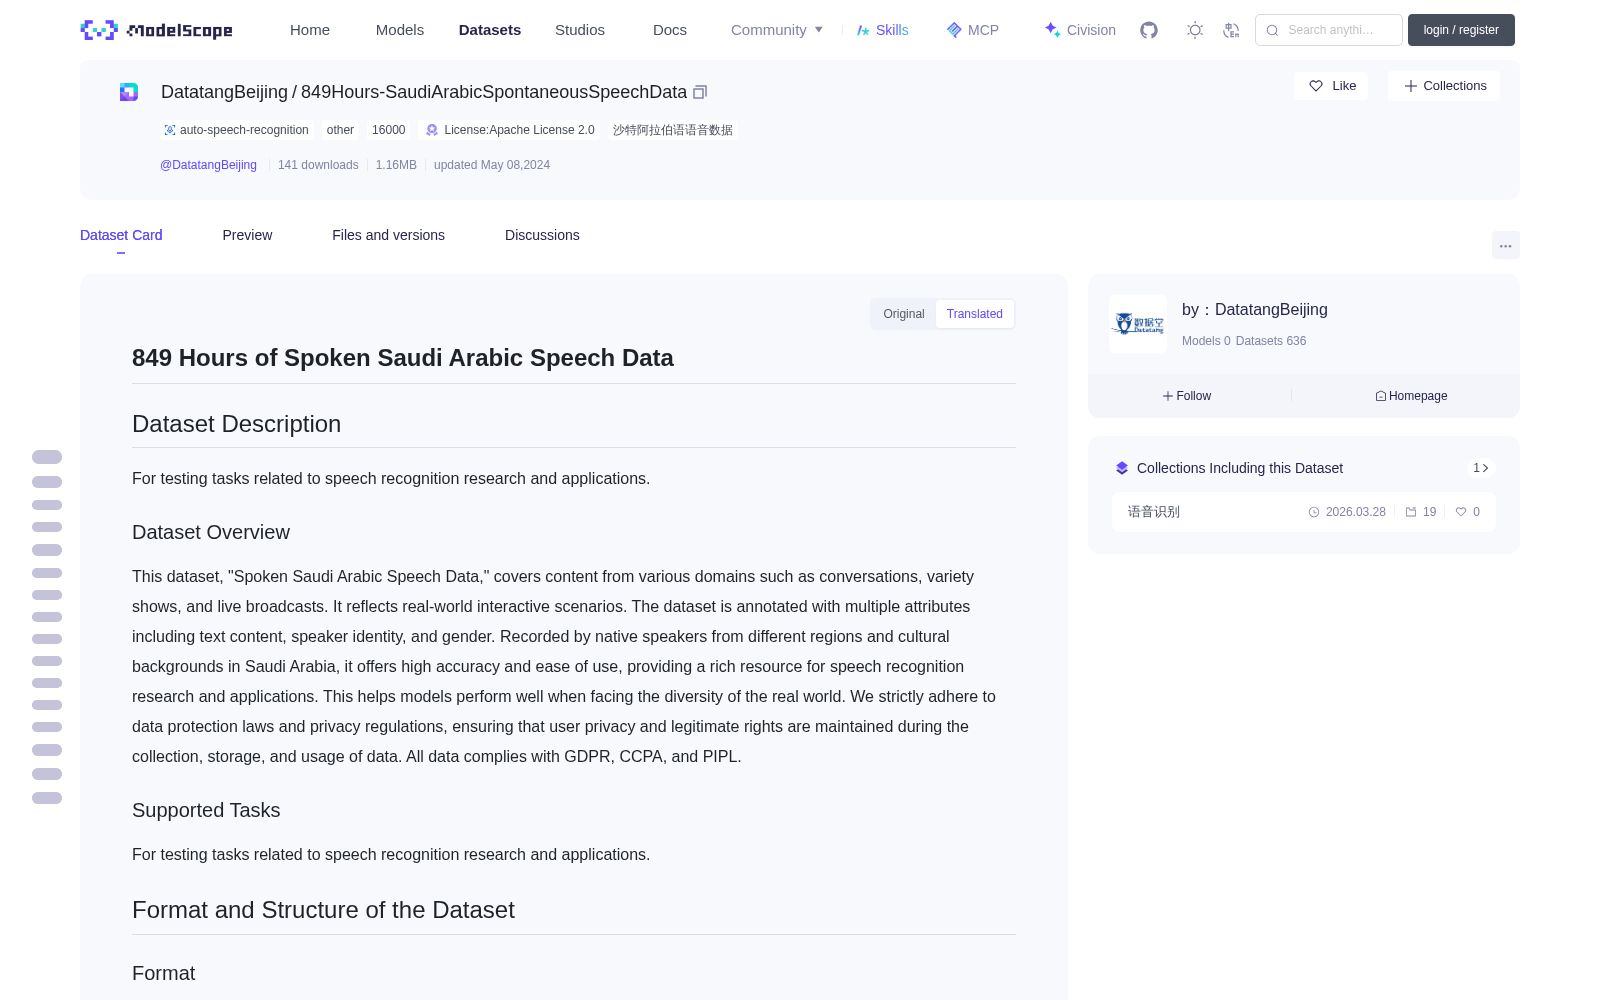This screenshot has height=1000, width=1600.
Task: Click the login / register button
Action: [1461, 30]
